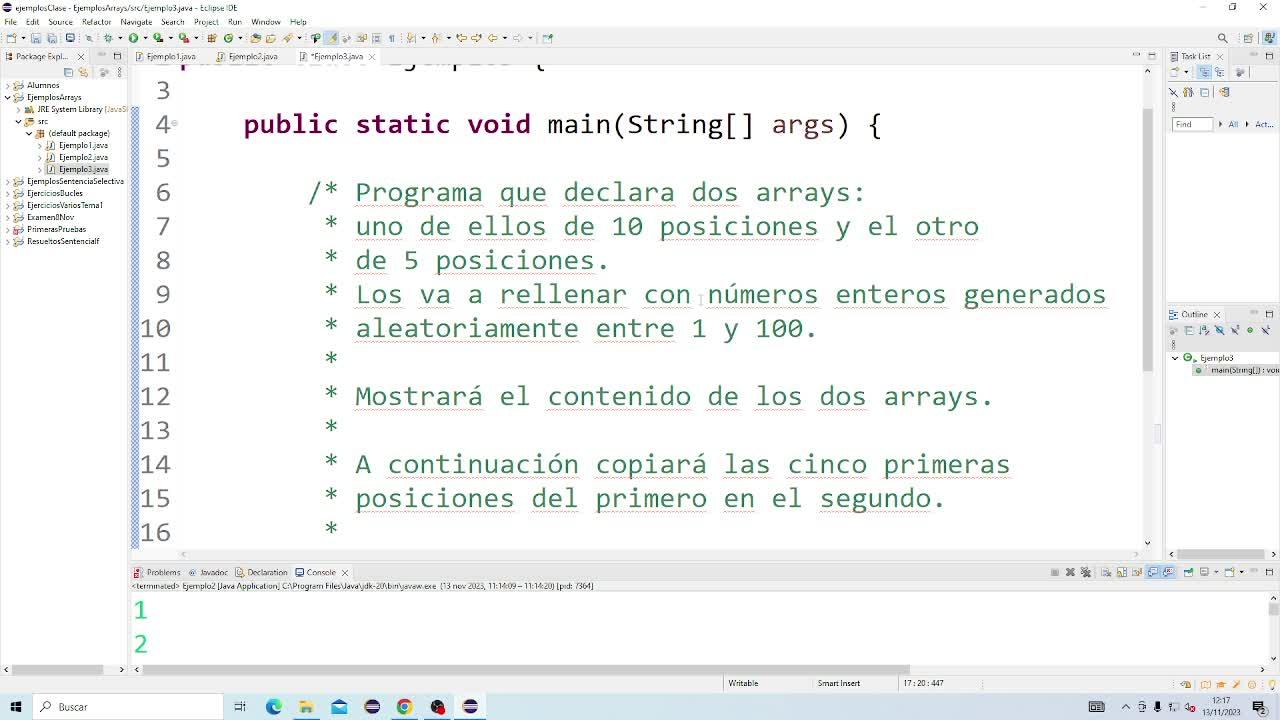Click the Open Type toolbar icon
The width and height of the screenshot is (1280, 720).
[255, 38]
